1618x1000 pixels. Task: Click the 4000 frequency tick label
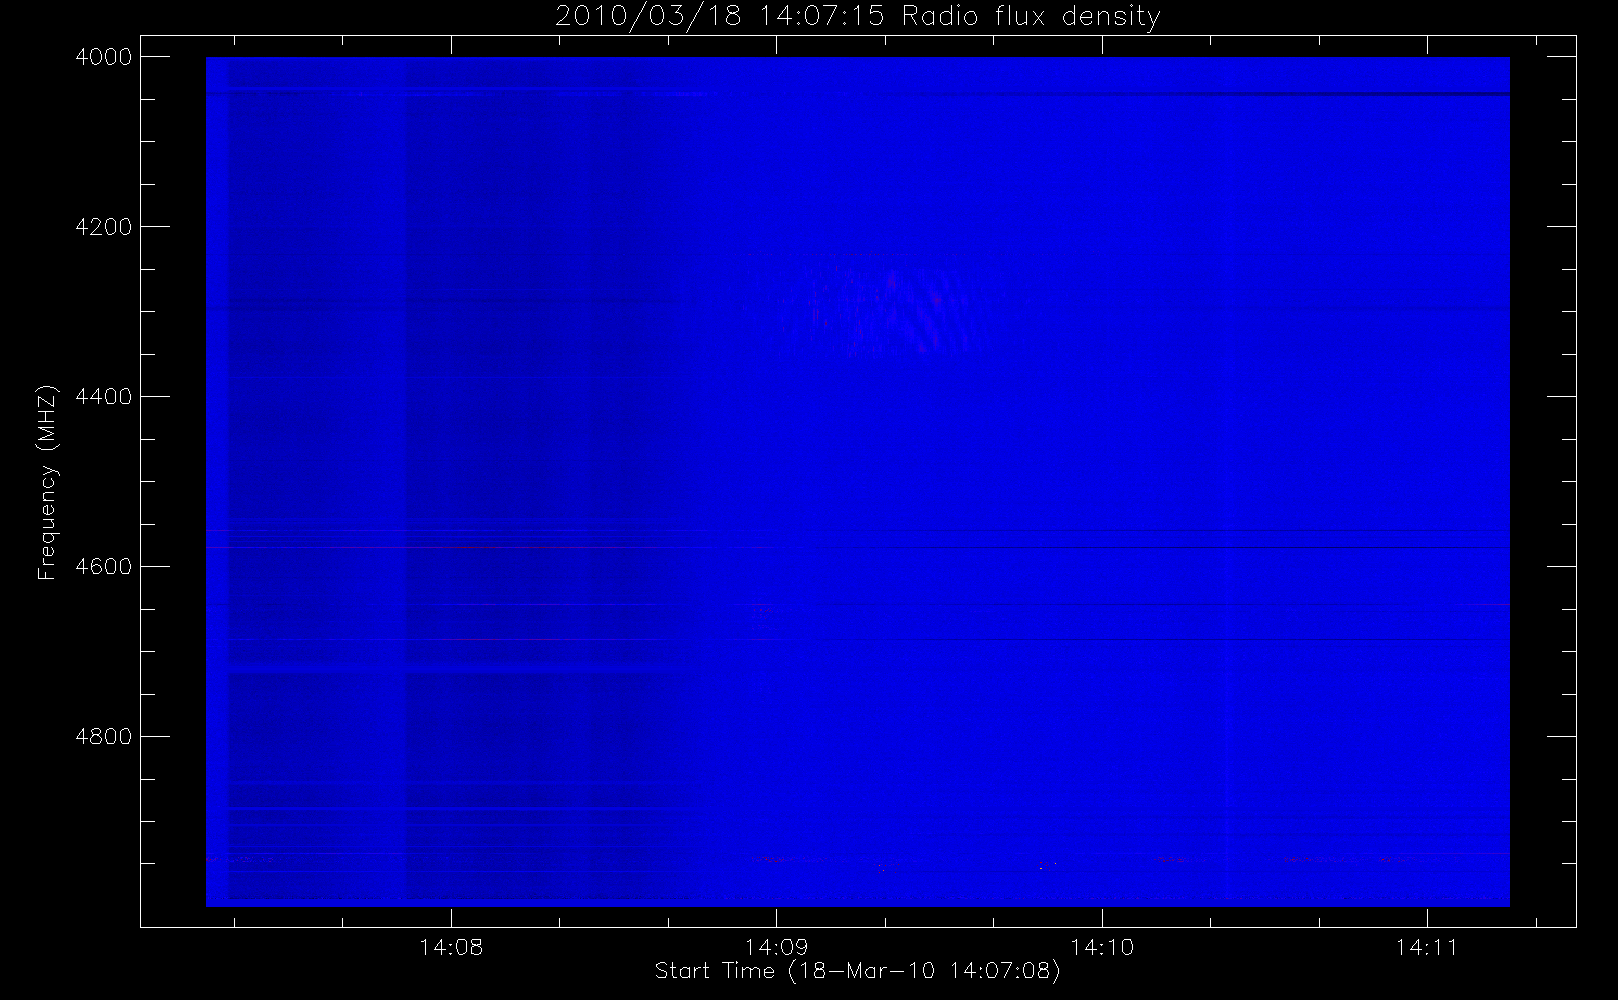104,57
